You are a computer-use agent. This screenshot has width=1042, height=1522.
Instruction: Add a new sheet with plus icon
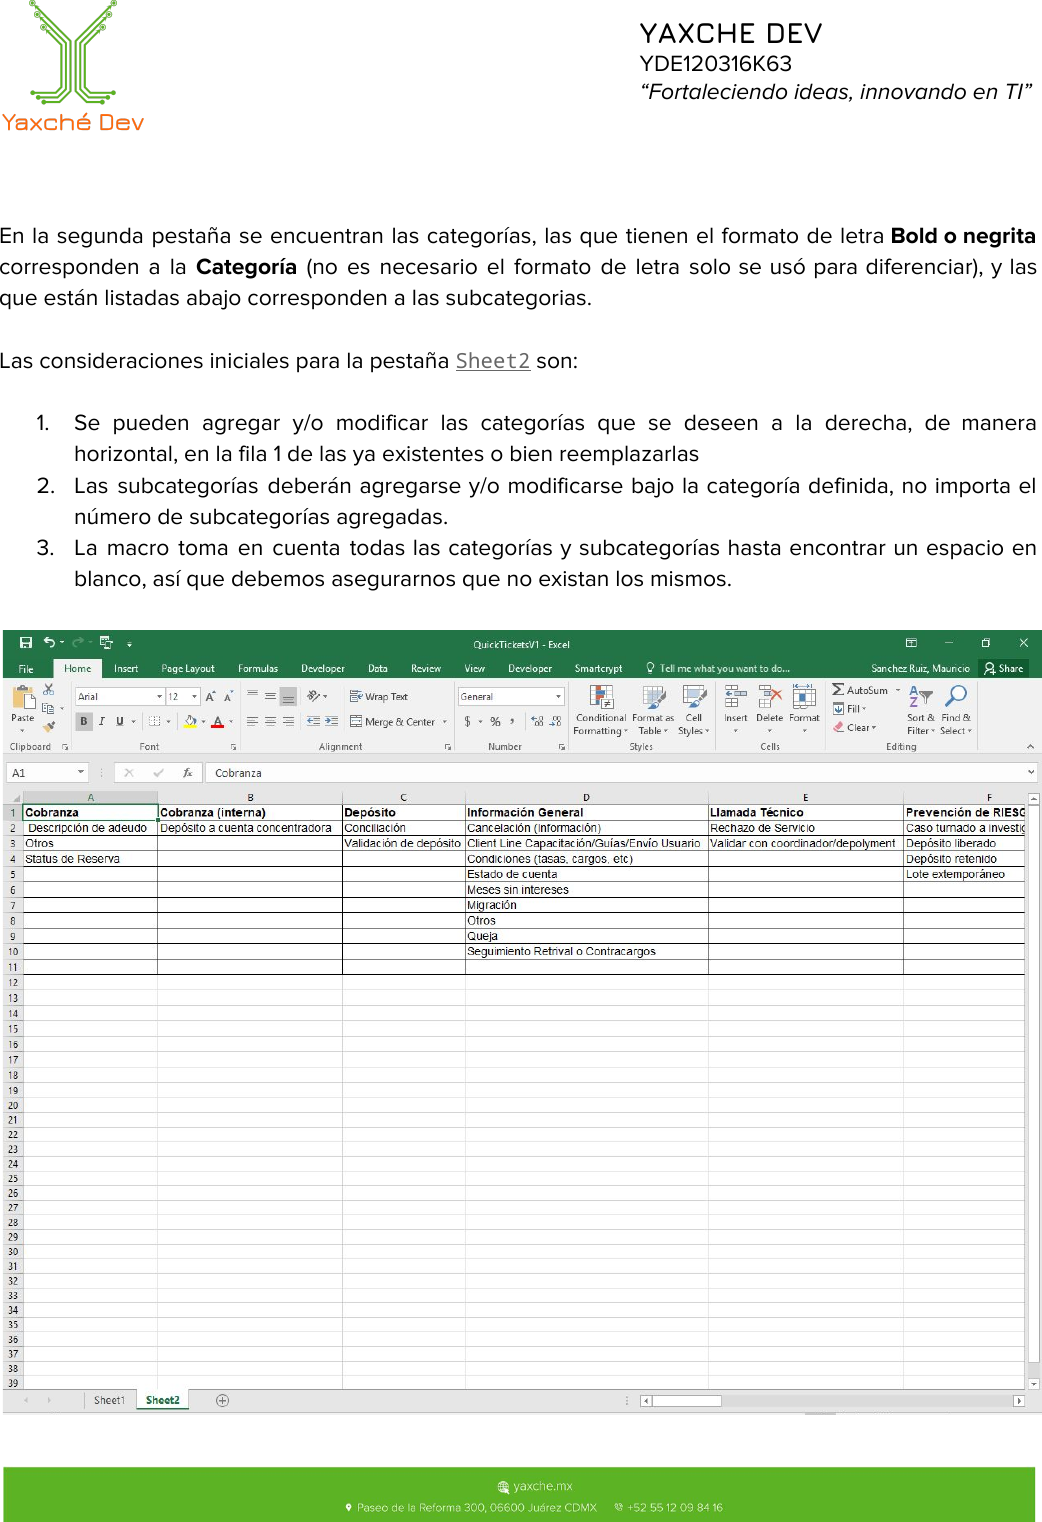click(223, 1400)
